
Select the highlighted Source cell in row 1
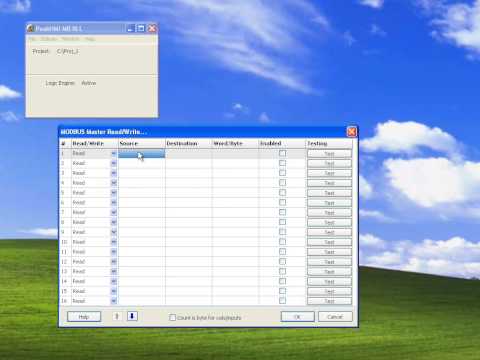[142, 153]
